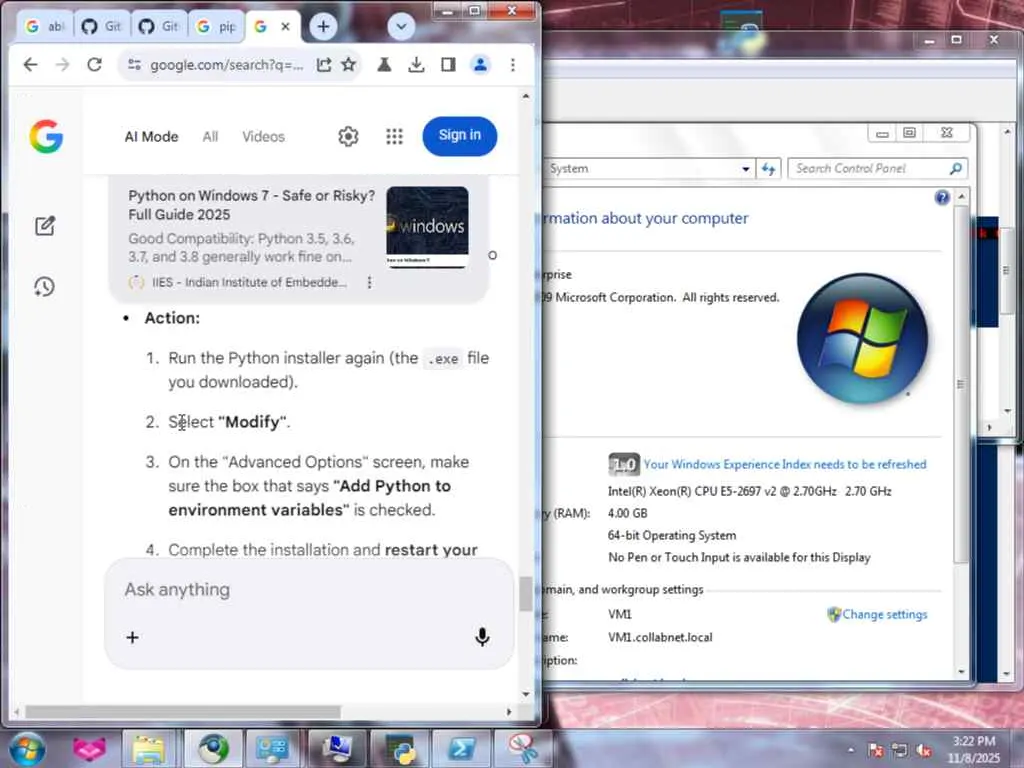Go back in Chrome browser
The width and height of the screenshot is (1024, 768).
tap(30, 64)
